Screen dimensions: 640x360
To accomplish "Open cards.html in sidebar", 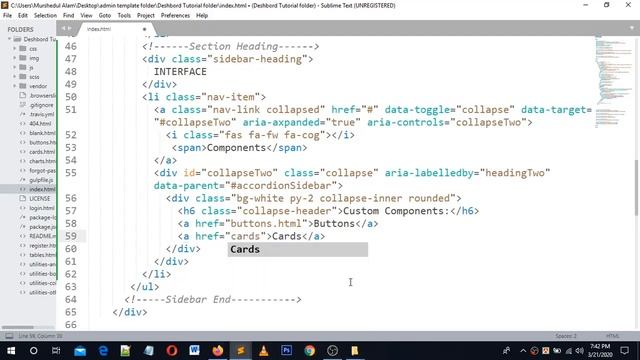I will (x=42, y=152).
